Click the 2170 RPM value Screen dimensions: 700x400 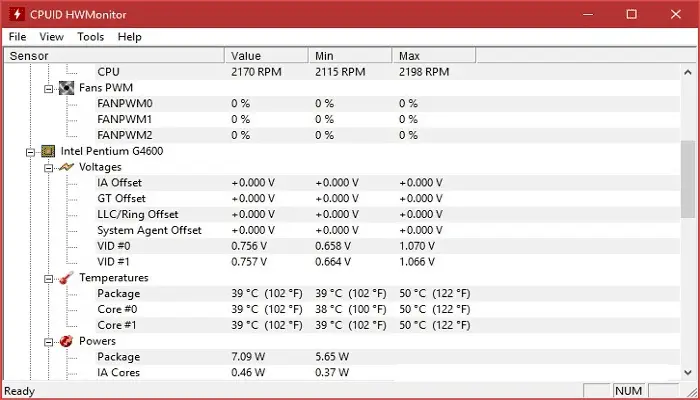click(256, 72)
